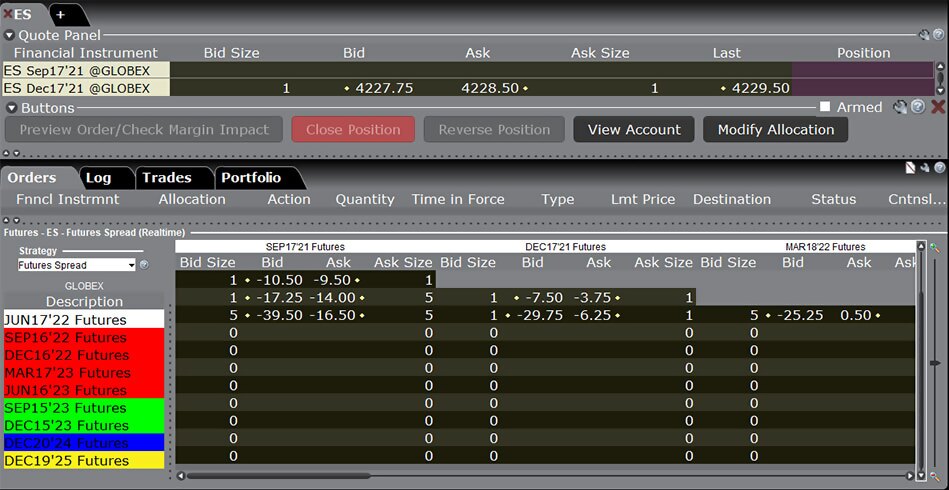Click up arrow above Futures Spread title
This screenshot has height=490, width=949.
(x=7, y=220)
